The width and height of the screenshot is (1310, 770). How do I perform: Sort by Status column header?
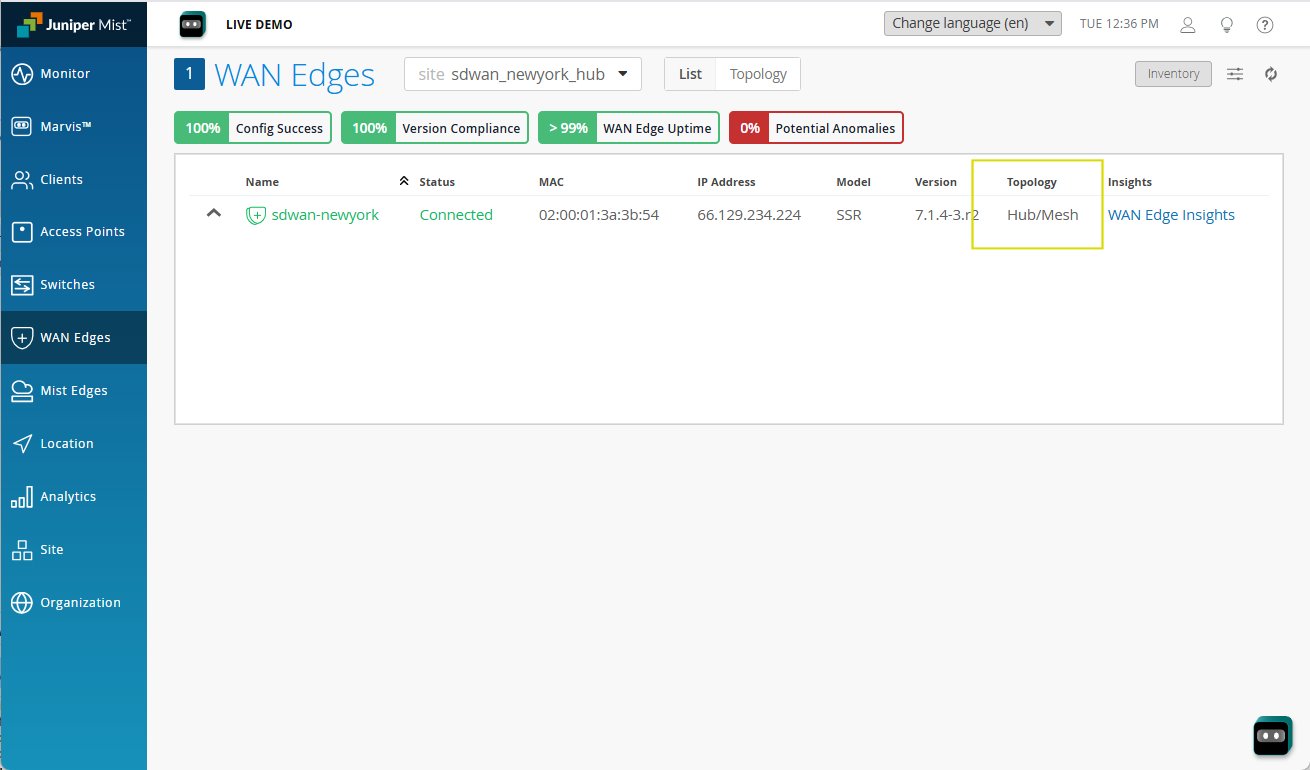(437, 182)
